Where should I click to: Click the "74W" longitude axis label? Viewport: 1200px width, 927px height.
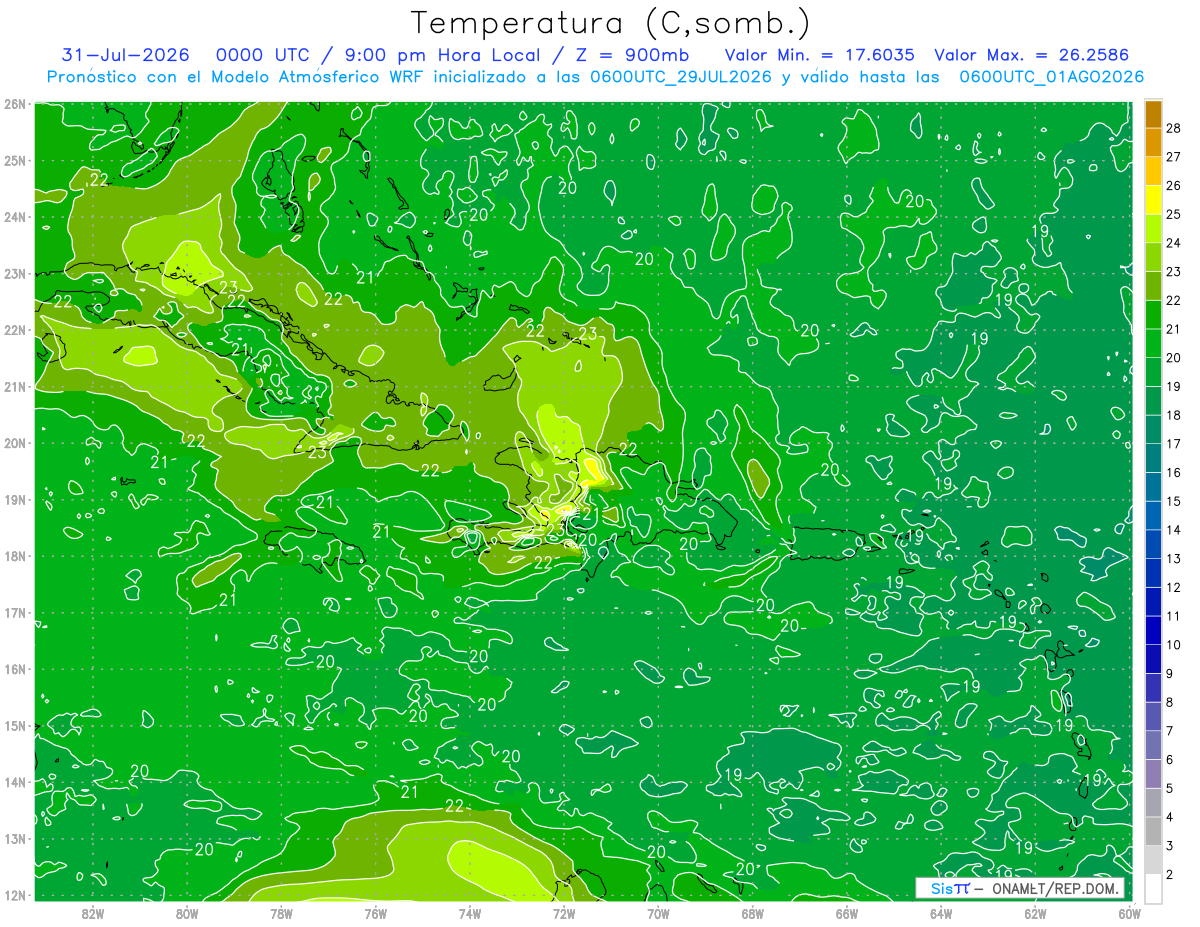tap(470, 912)
